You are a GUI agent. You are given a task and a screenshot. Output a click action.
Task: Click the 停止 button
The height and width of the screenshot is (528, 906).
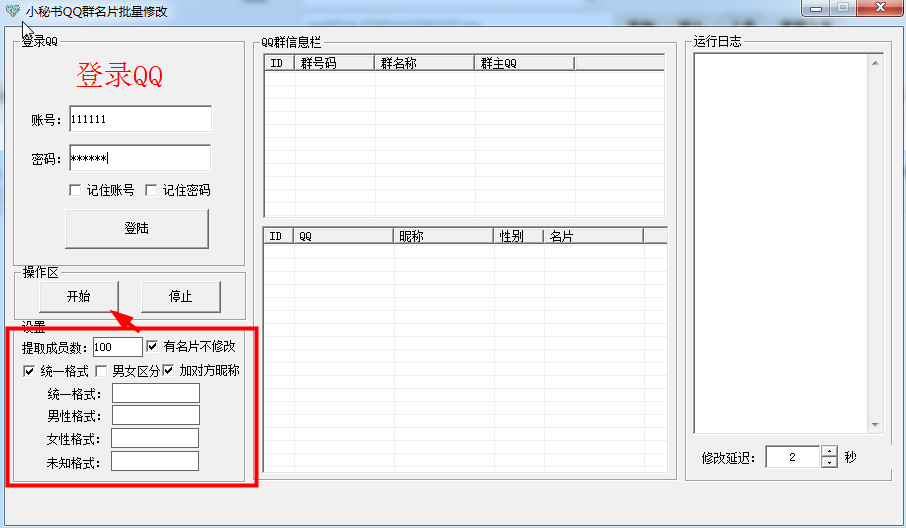point(180,296)
